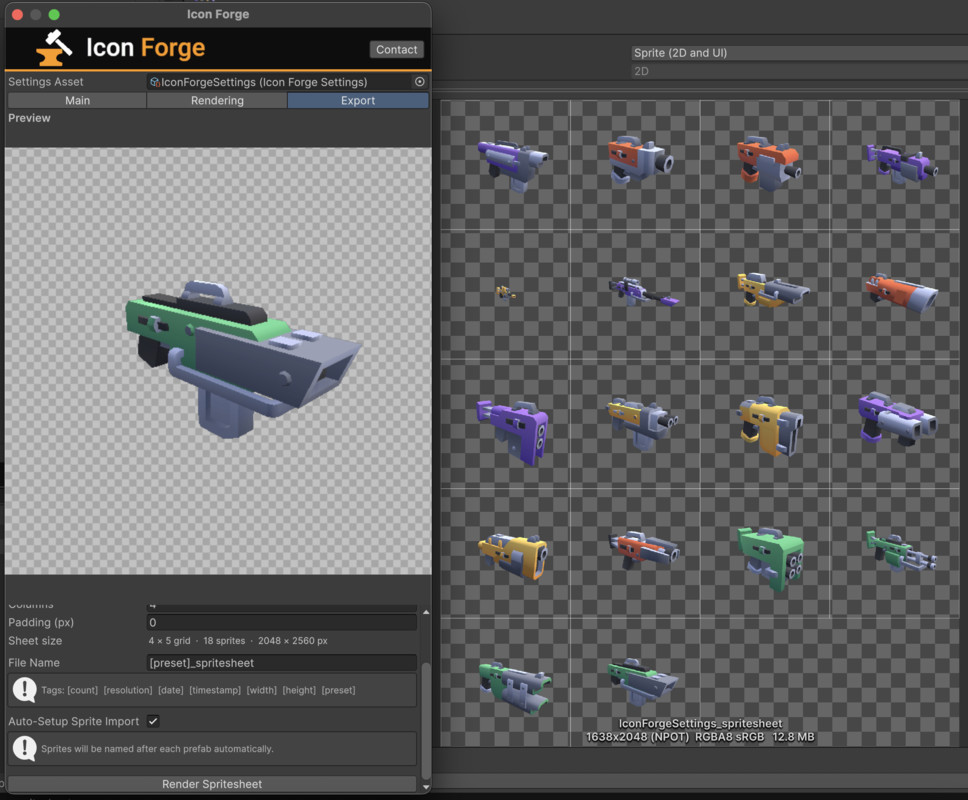Select tiny yellow gun sprite, second row
This screenshot has height=800, width=968.
pyautogui.click(x=506, y=293)
